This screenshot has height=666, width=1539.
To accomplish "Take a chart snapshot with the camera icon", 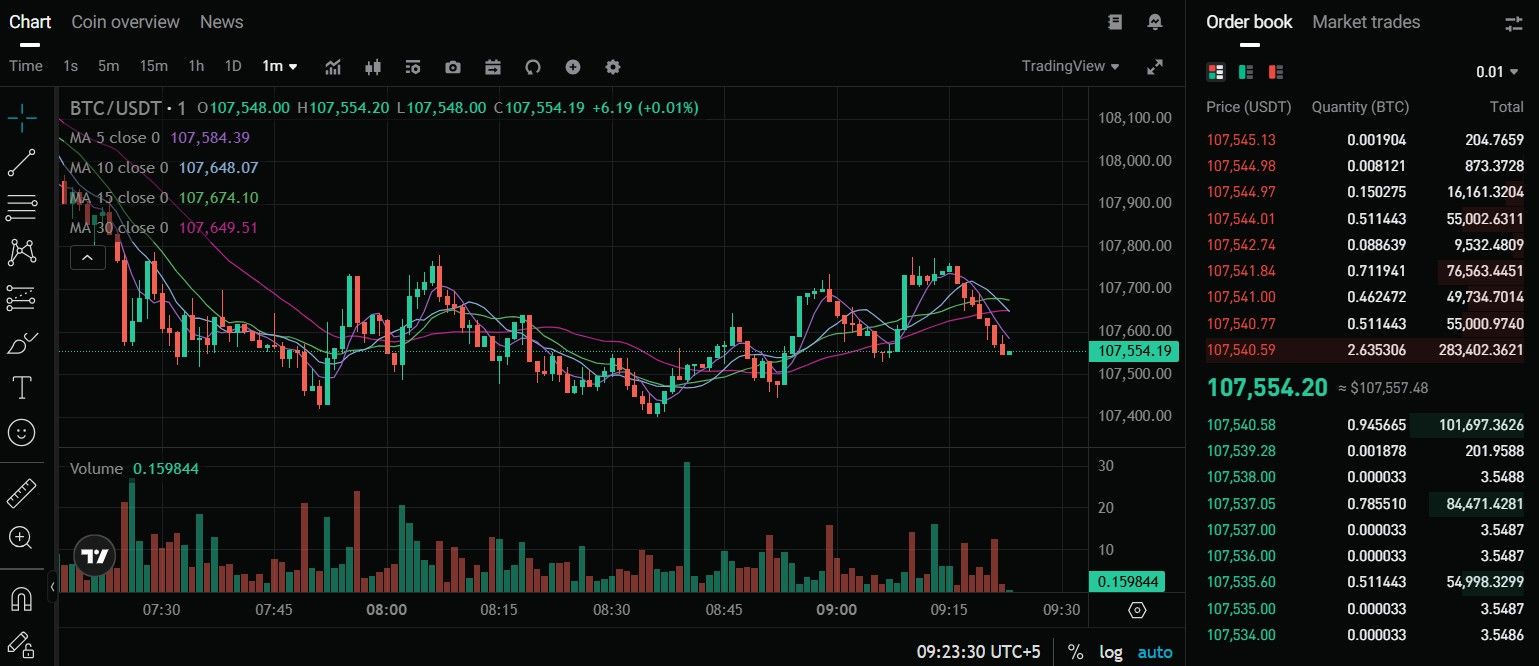I will tap(452, 66).
